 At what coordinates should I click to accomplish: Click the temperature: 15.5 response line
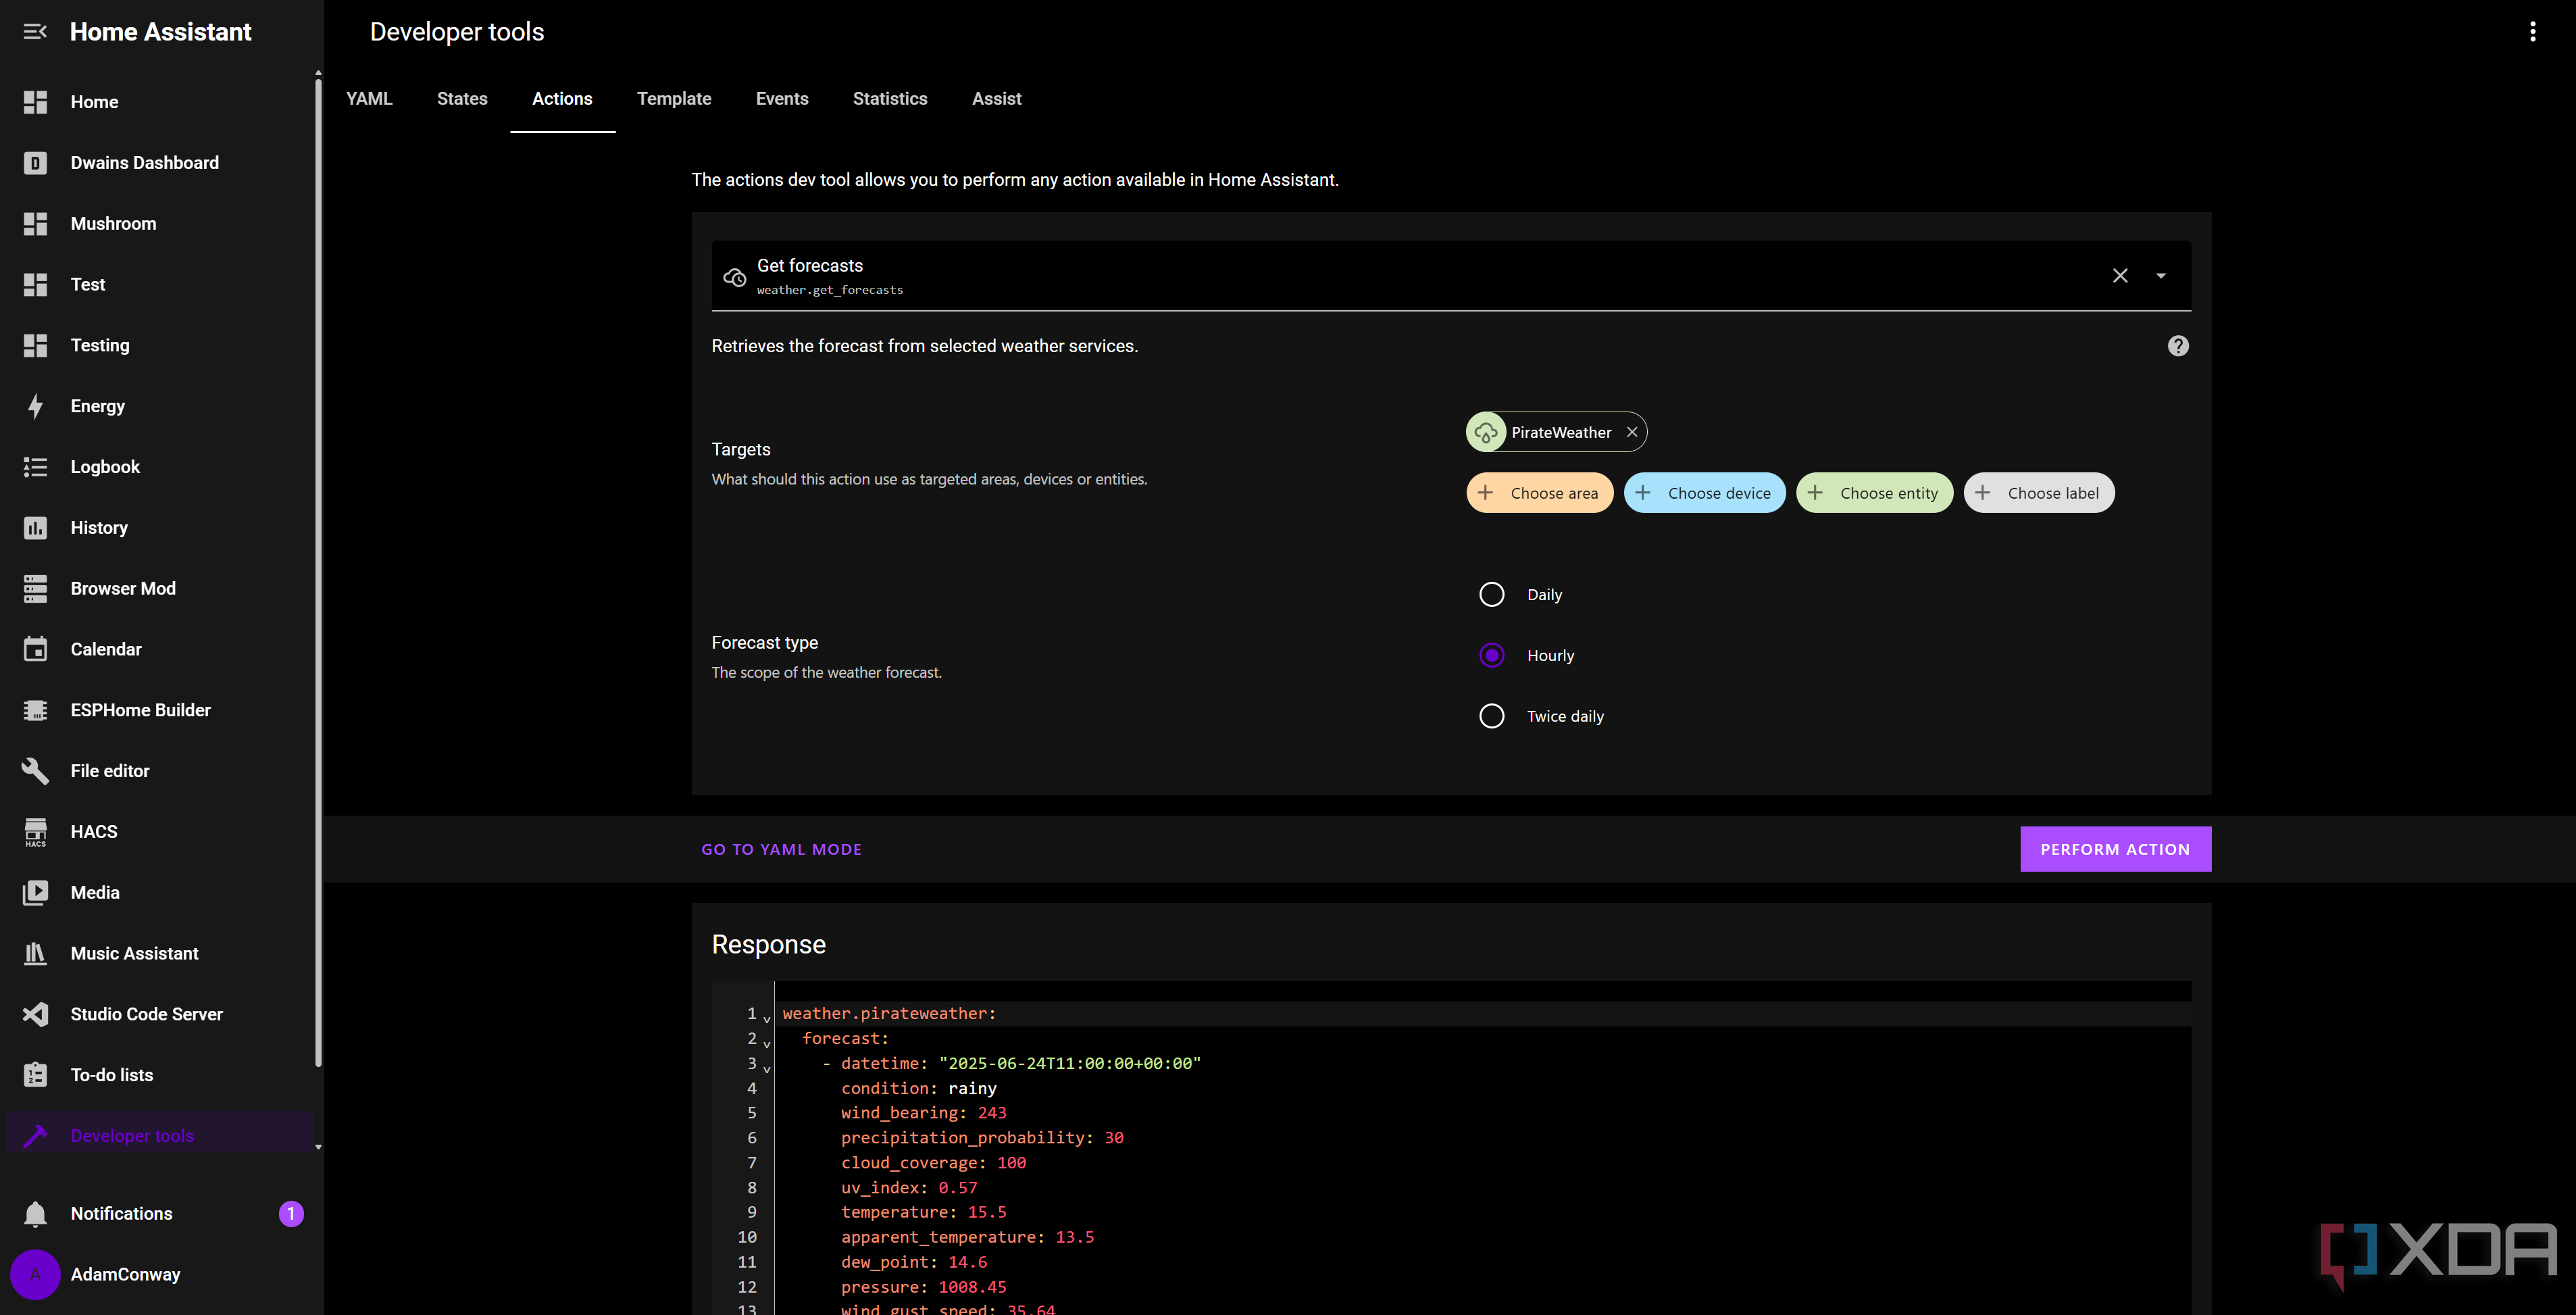(x=923, y=1212)
